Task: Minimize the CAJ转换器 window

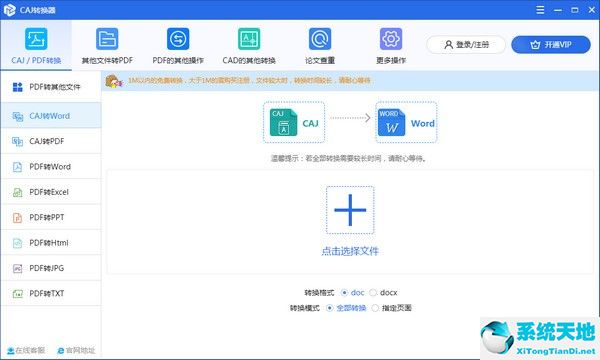Action: pos(558,10)
